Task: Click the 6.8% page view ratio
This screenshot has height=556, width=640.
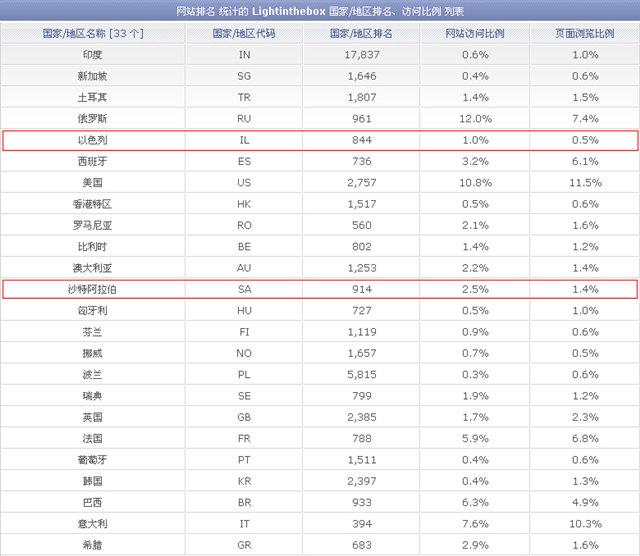Action: [x=585, y=438]
